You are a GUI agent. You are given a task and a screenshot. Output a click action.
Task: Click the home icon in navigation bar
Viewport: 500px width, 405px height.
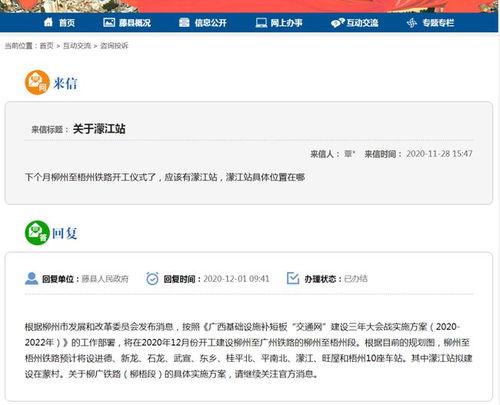pyautogui.click(x=48, y=22)
